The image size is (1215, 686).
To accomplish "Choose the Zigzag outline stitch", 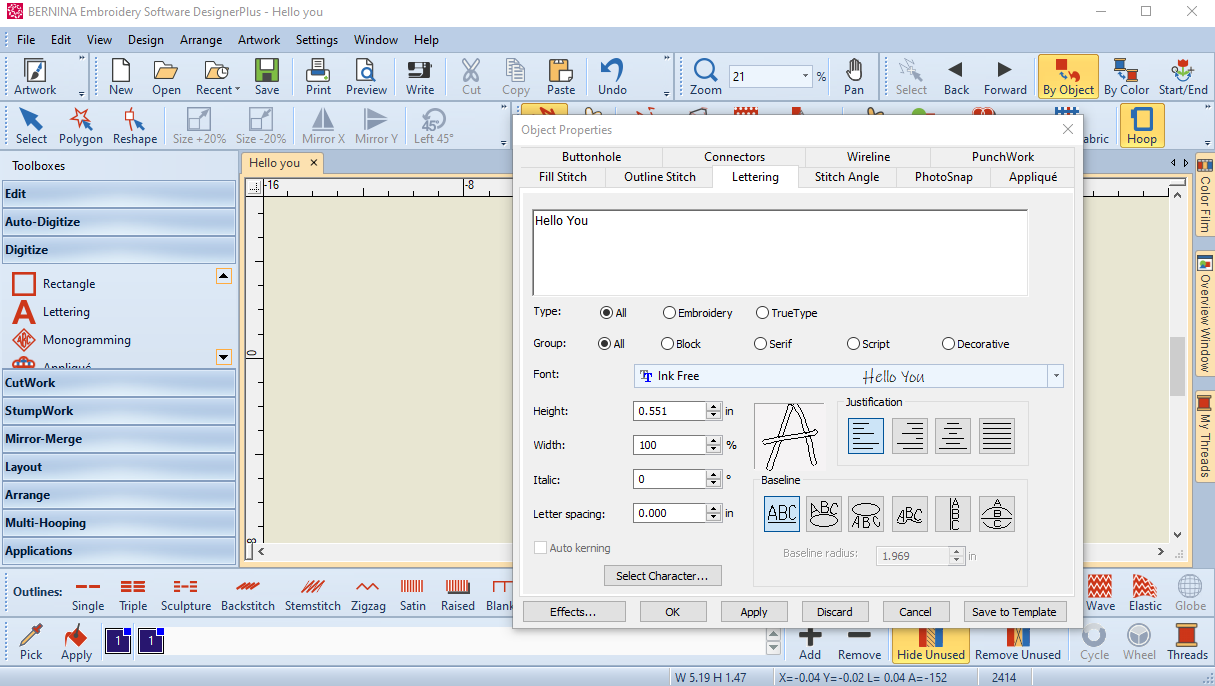I will tap(368, 594).
